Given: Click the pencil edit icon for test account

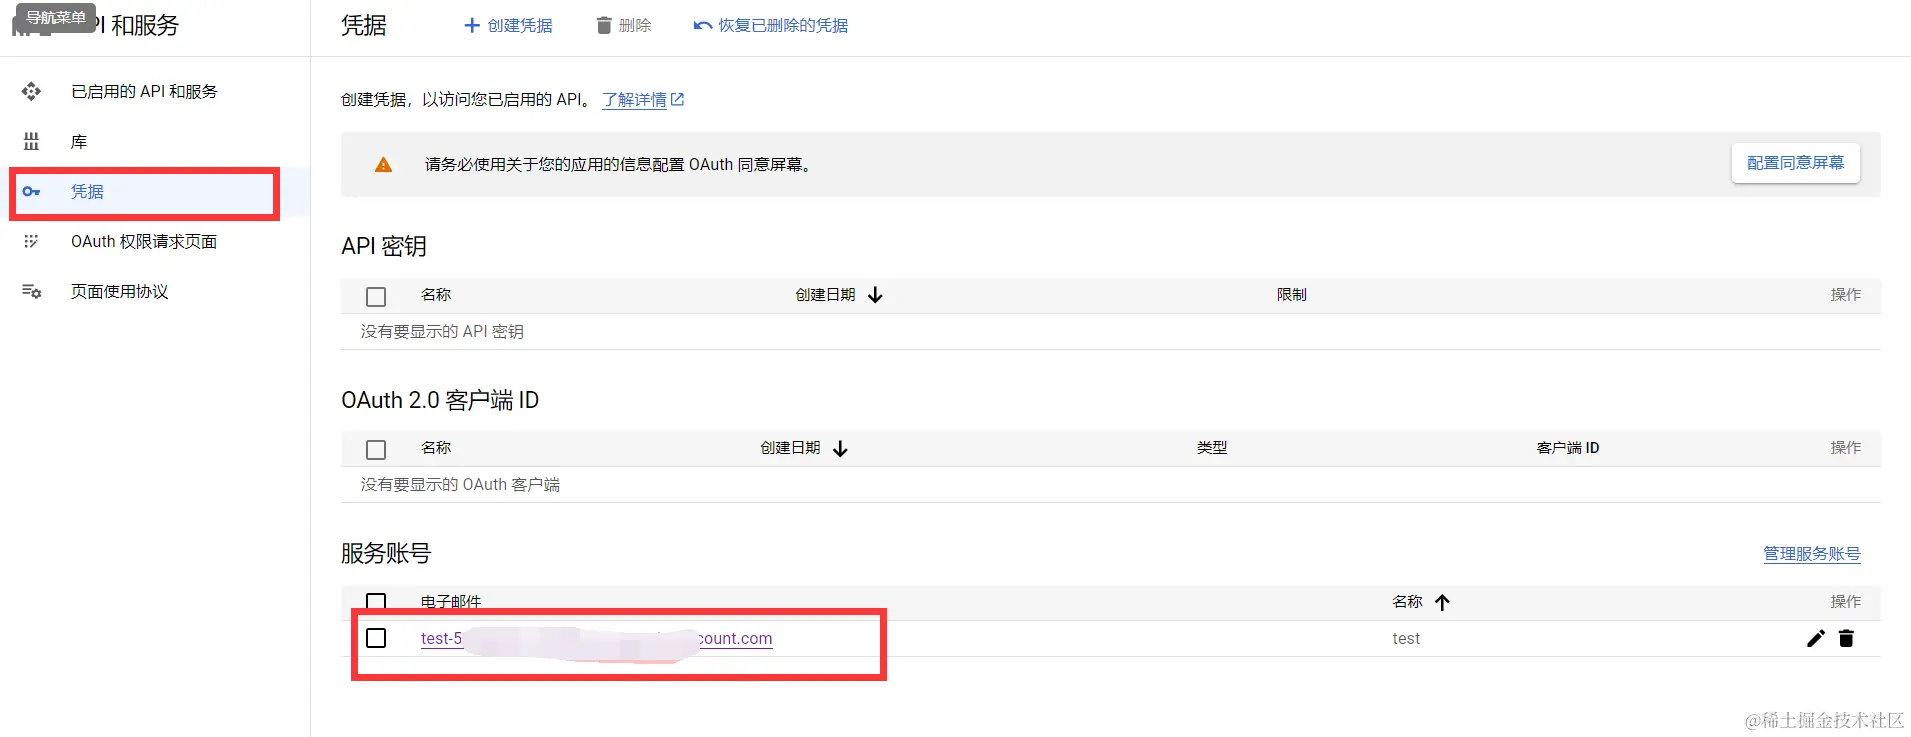Looking at the screenshot, I should tap(1816, 638).
